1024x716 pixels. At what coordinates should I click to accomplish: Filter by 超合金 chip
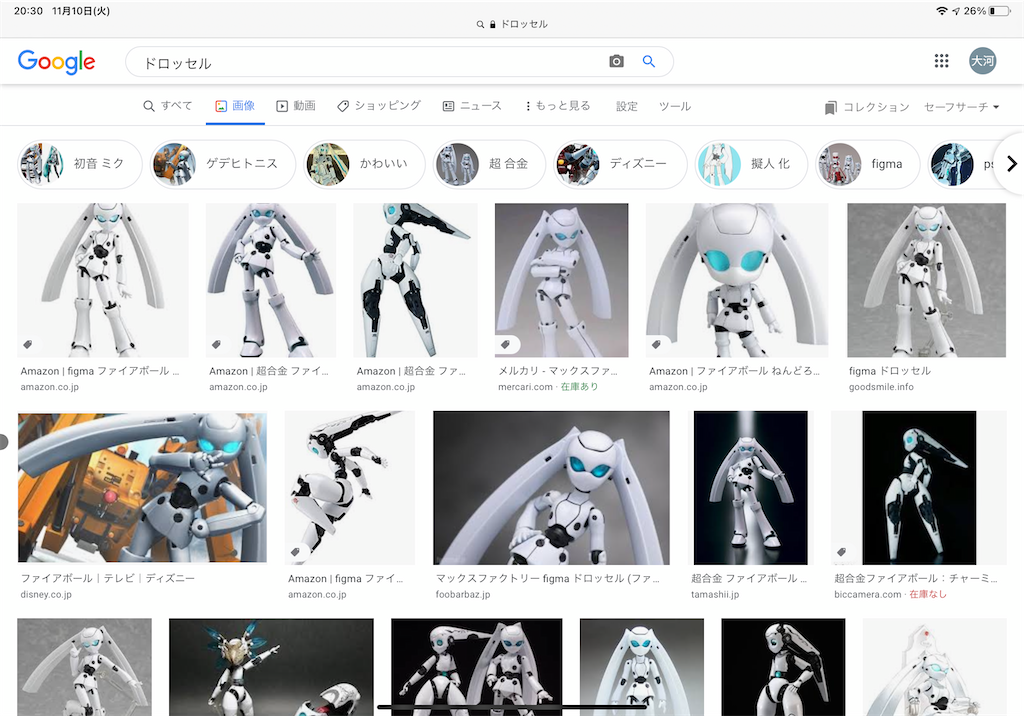pyautogui.click(x=489, y=164)
